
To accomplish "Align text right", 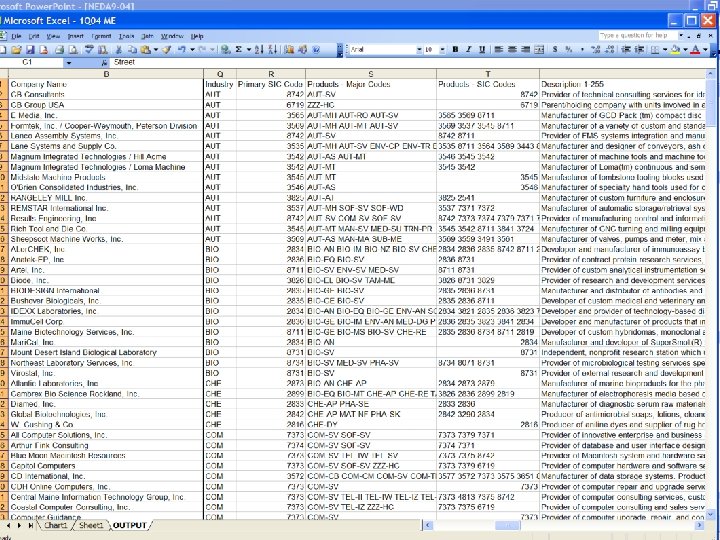I will pos(525,50).
